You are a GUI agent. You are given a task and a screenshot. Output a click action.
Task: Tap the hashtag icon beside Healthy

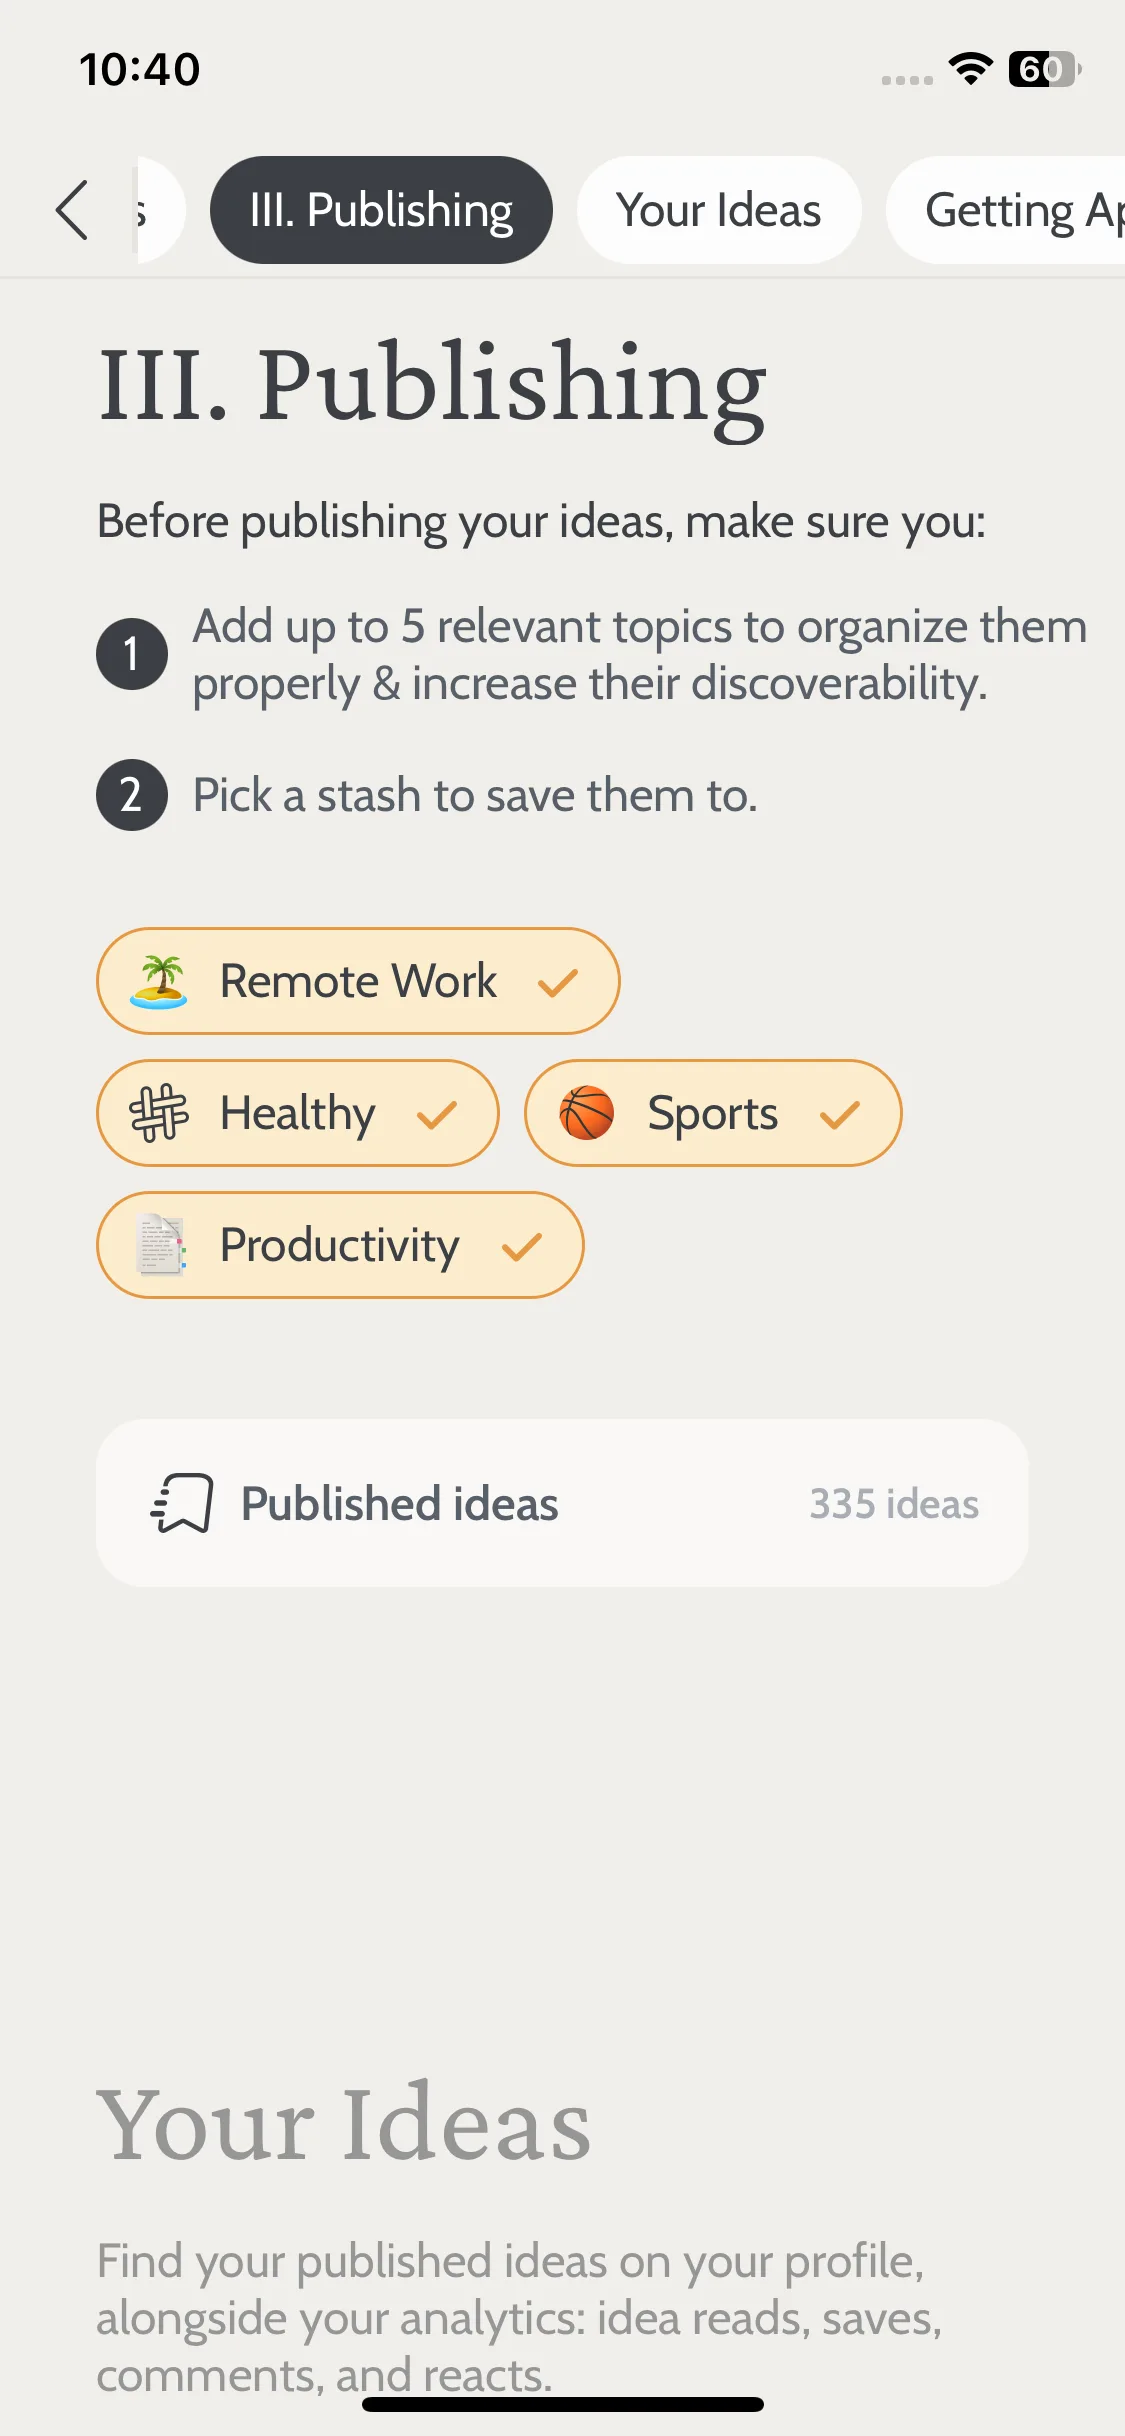pyautogui.click(x=159, y=1113)
